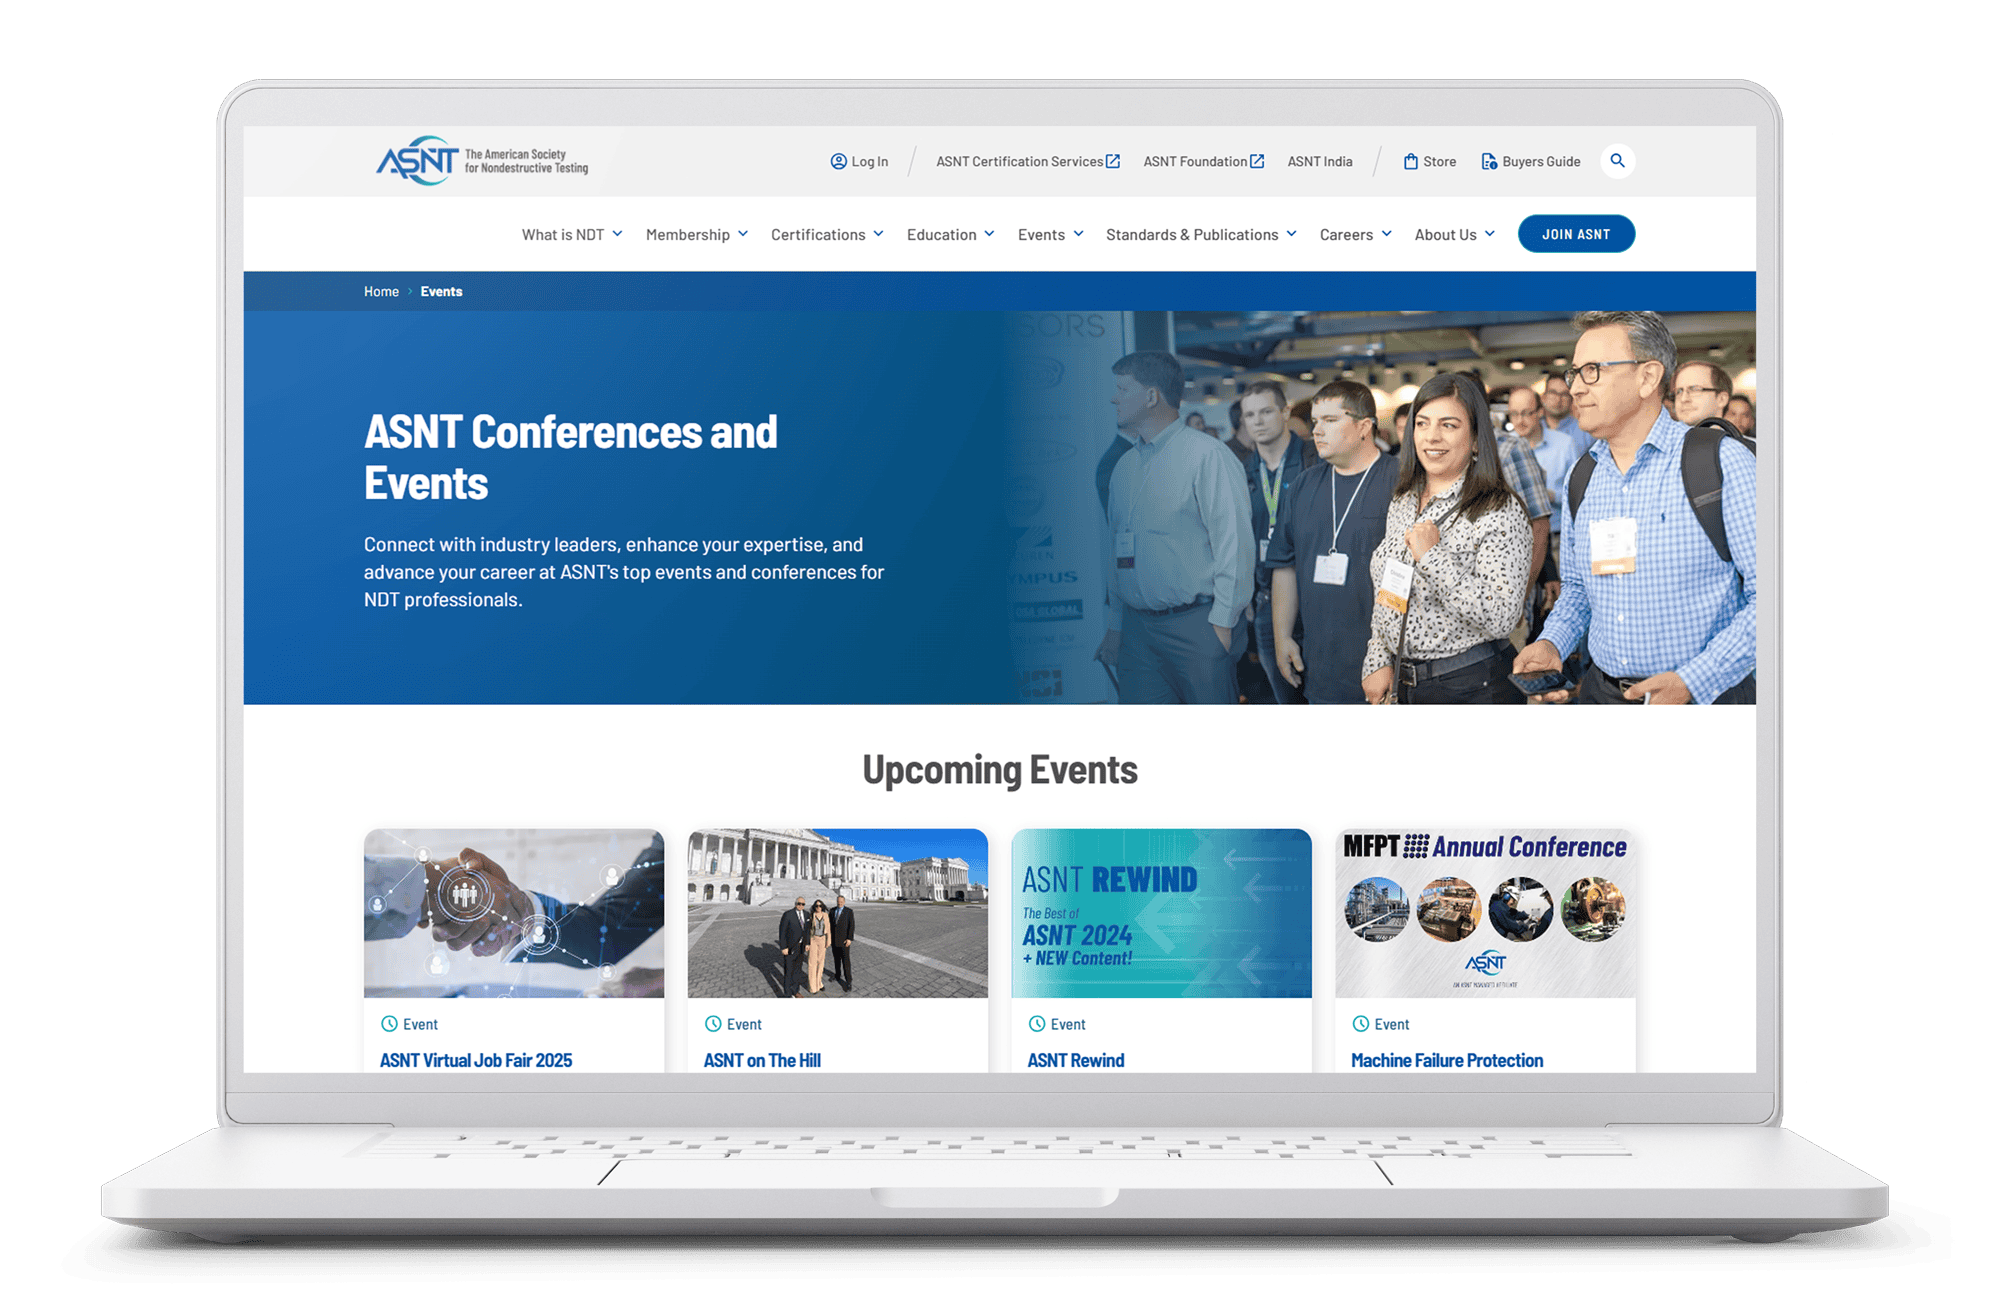Image resolution: width=2000 pixels, height=1314 pixels.
Task: Open the Machine Failure Protection event title
Action: pyautogui.click(x=1447, y=1060)
